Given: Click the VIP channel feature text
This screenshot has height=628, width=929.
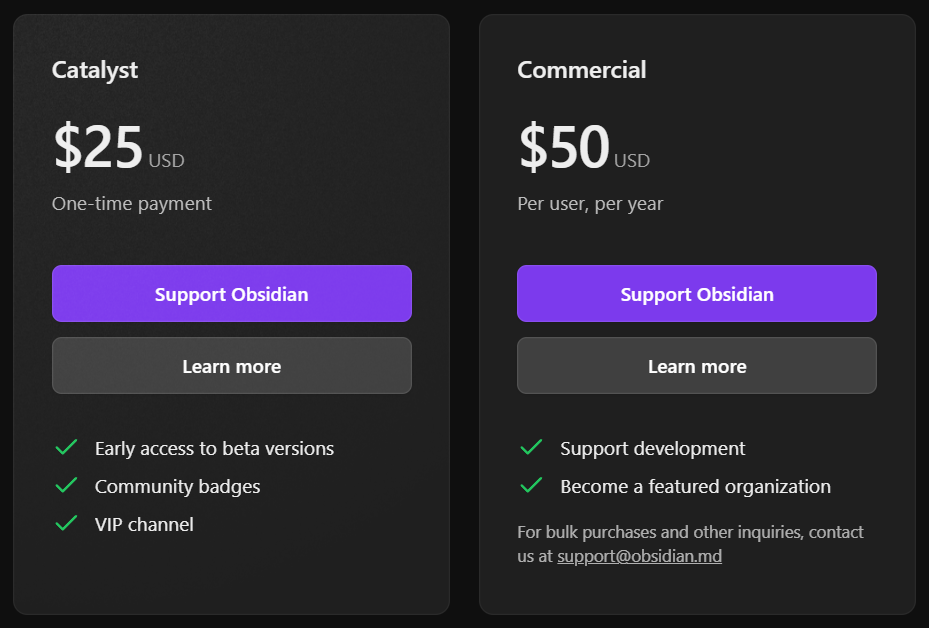Looking at the screenshot, I should coord(144,524).
